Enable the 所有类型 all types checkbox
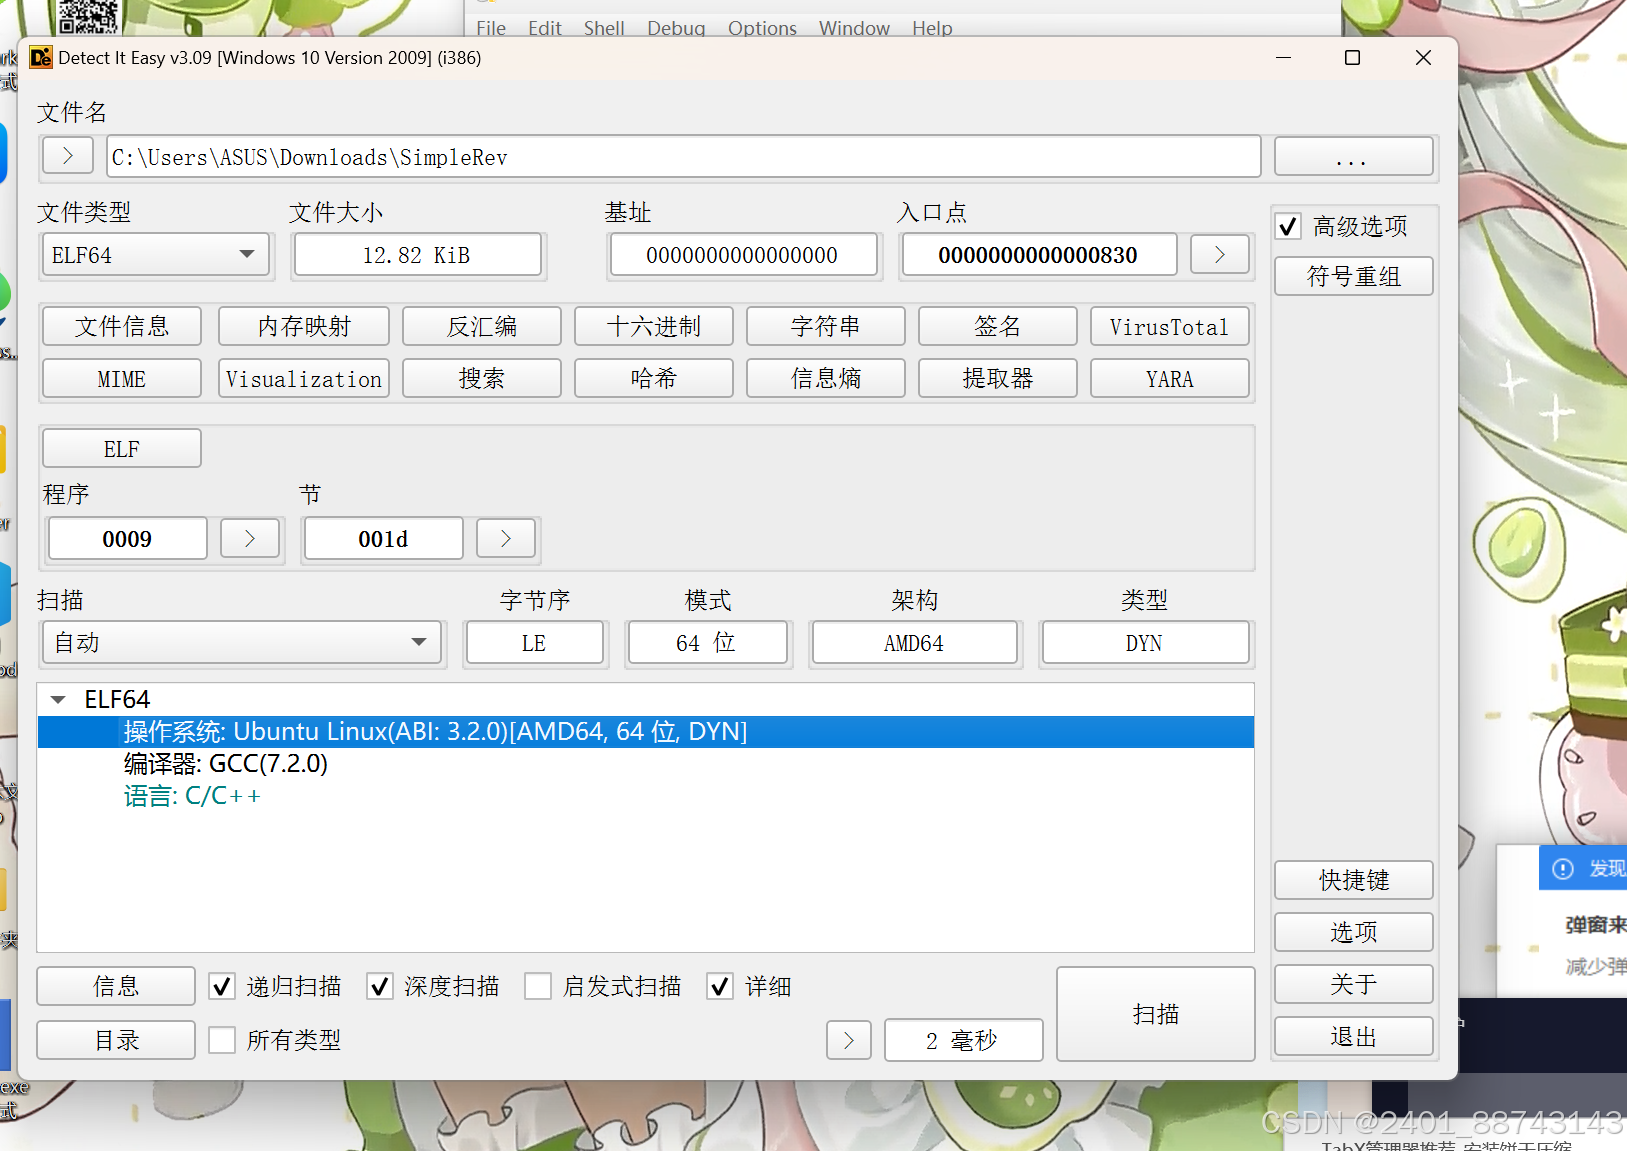 [222, 1040]
